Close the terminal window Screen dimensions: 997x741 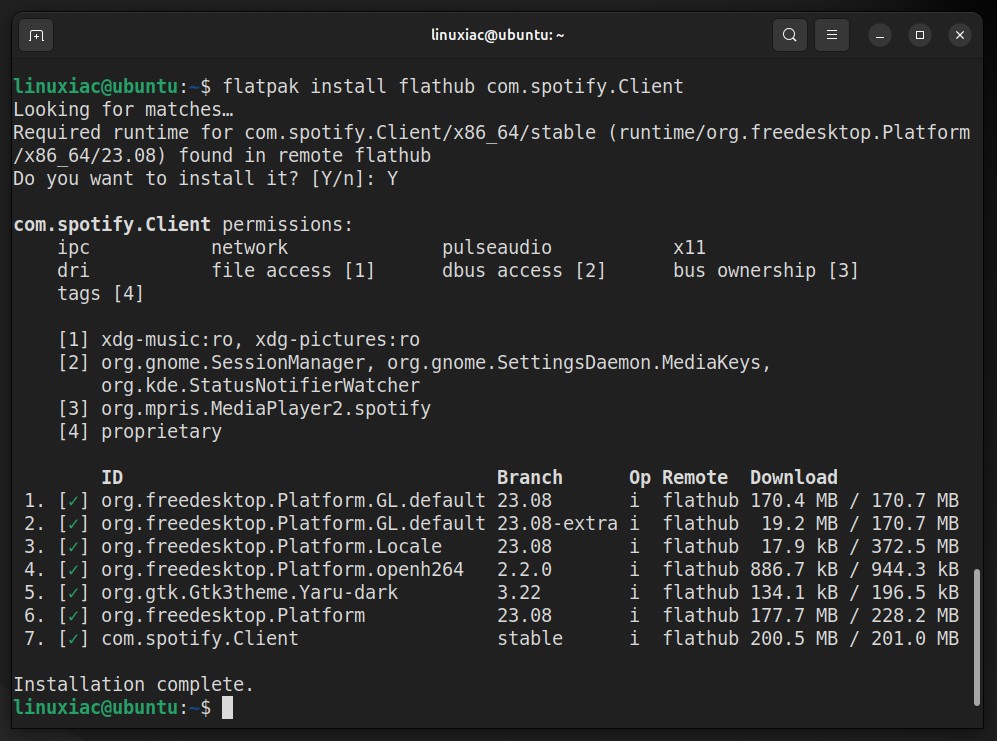click(959, 35)
